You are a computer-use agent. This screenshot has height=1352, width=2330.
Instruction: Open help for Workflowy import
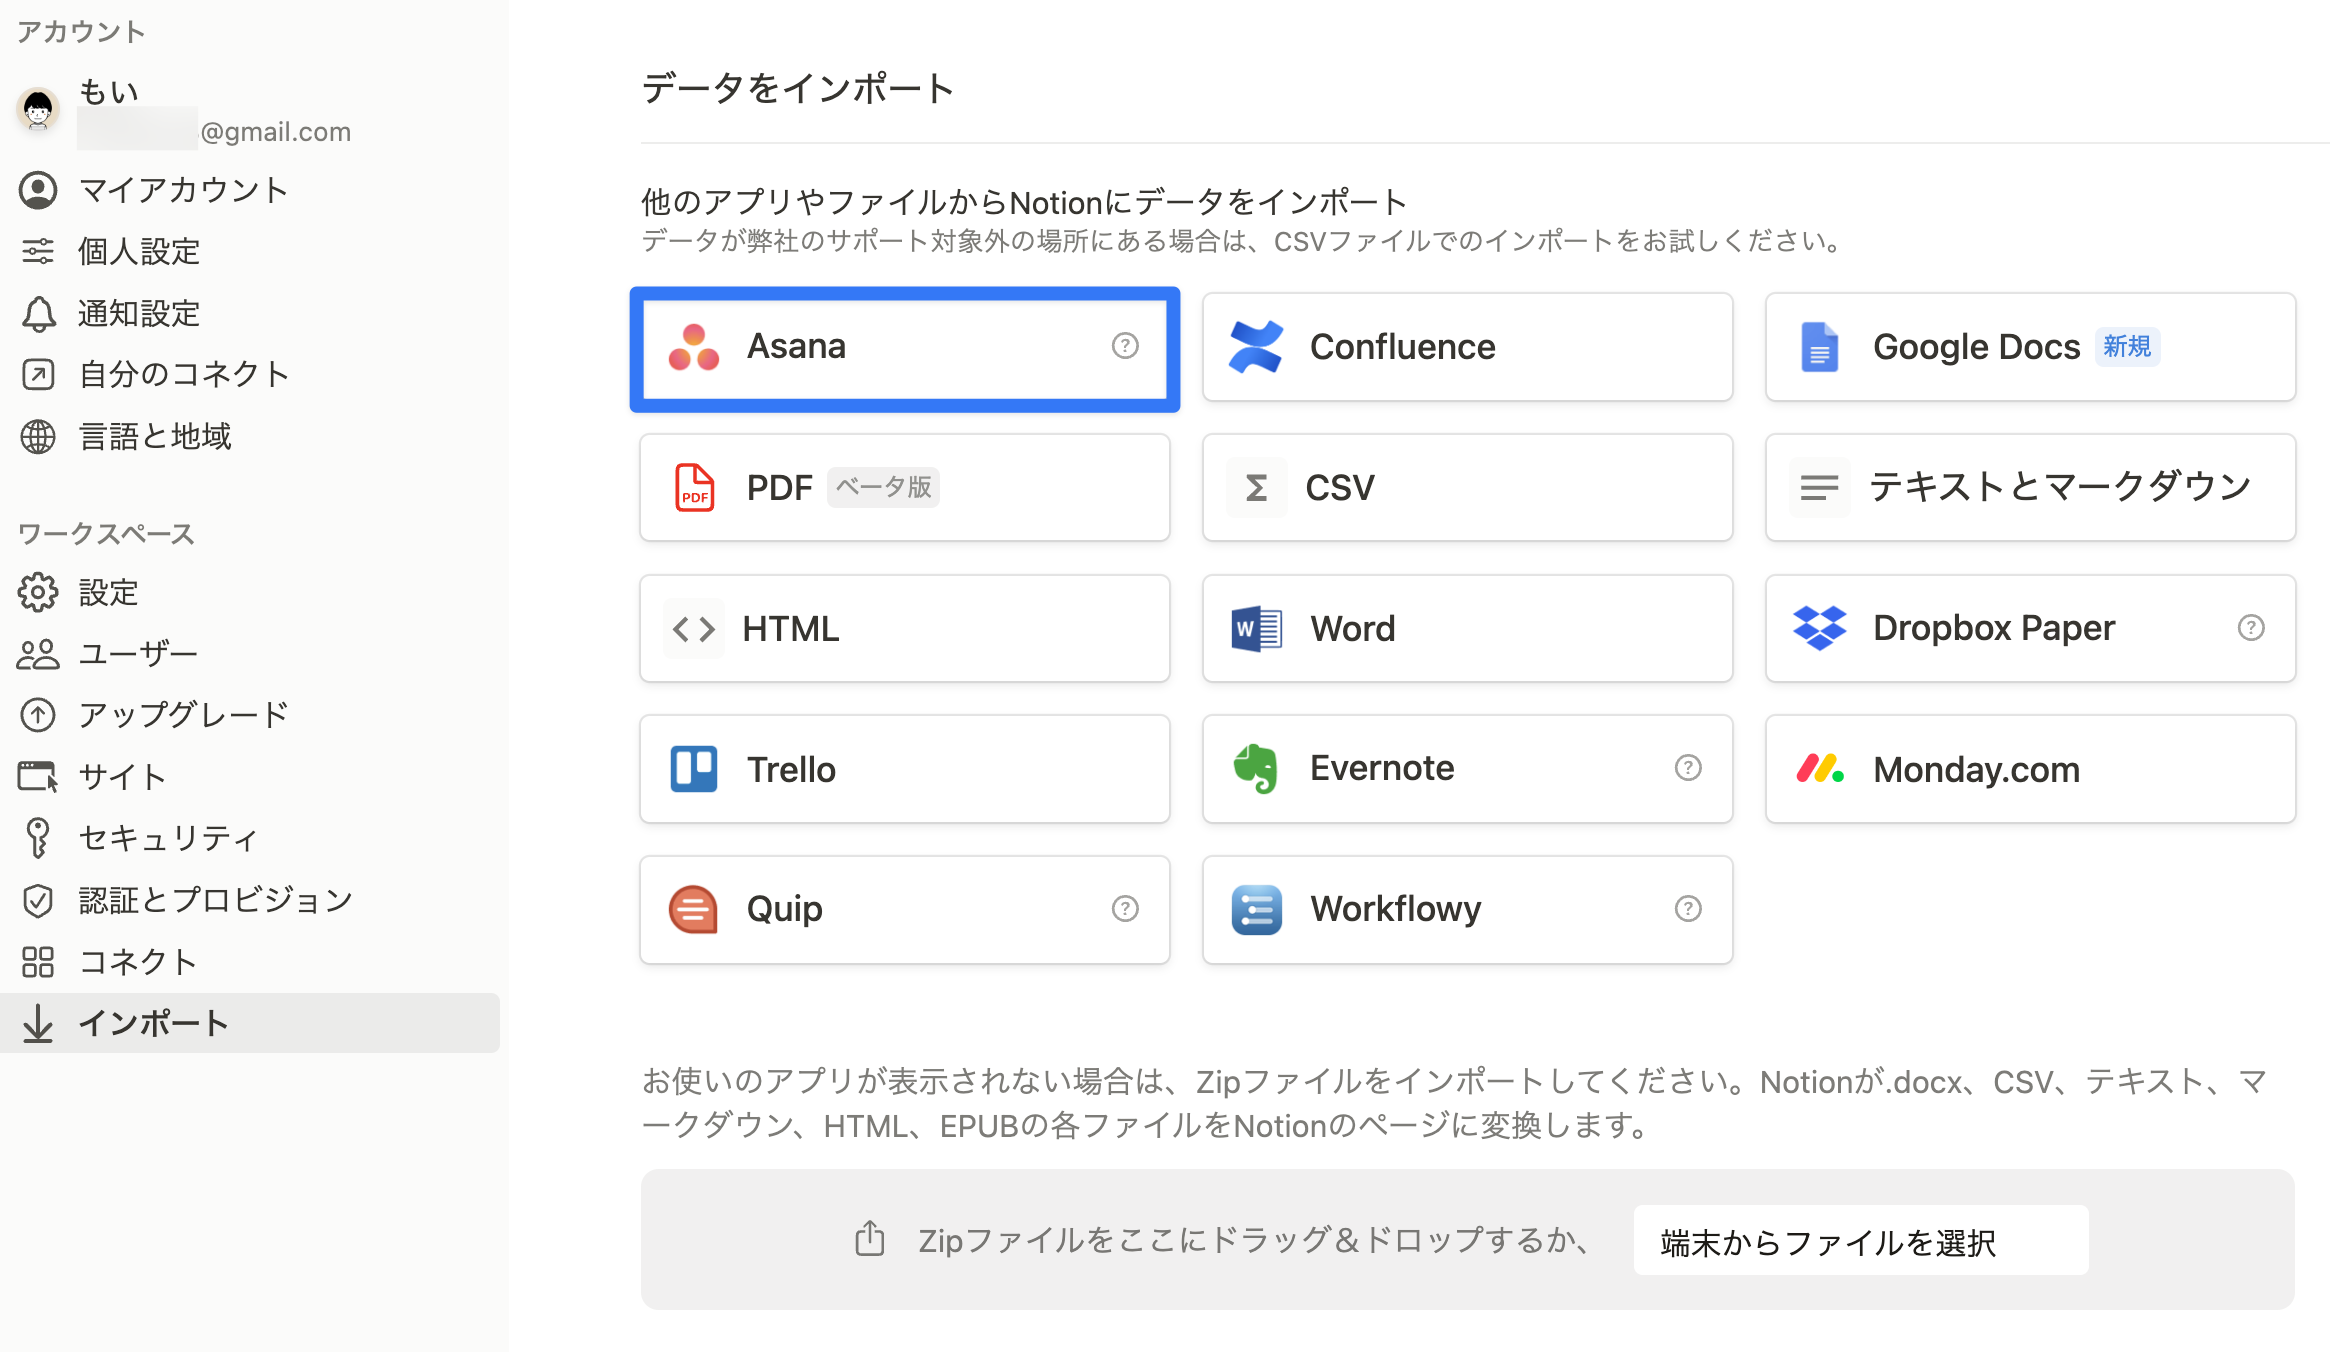tap(1688, 909)
